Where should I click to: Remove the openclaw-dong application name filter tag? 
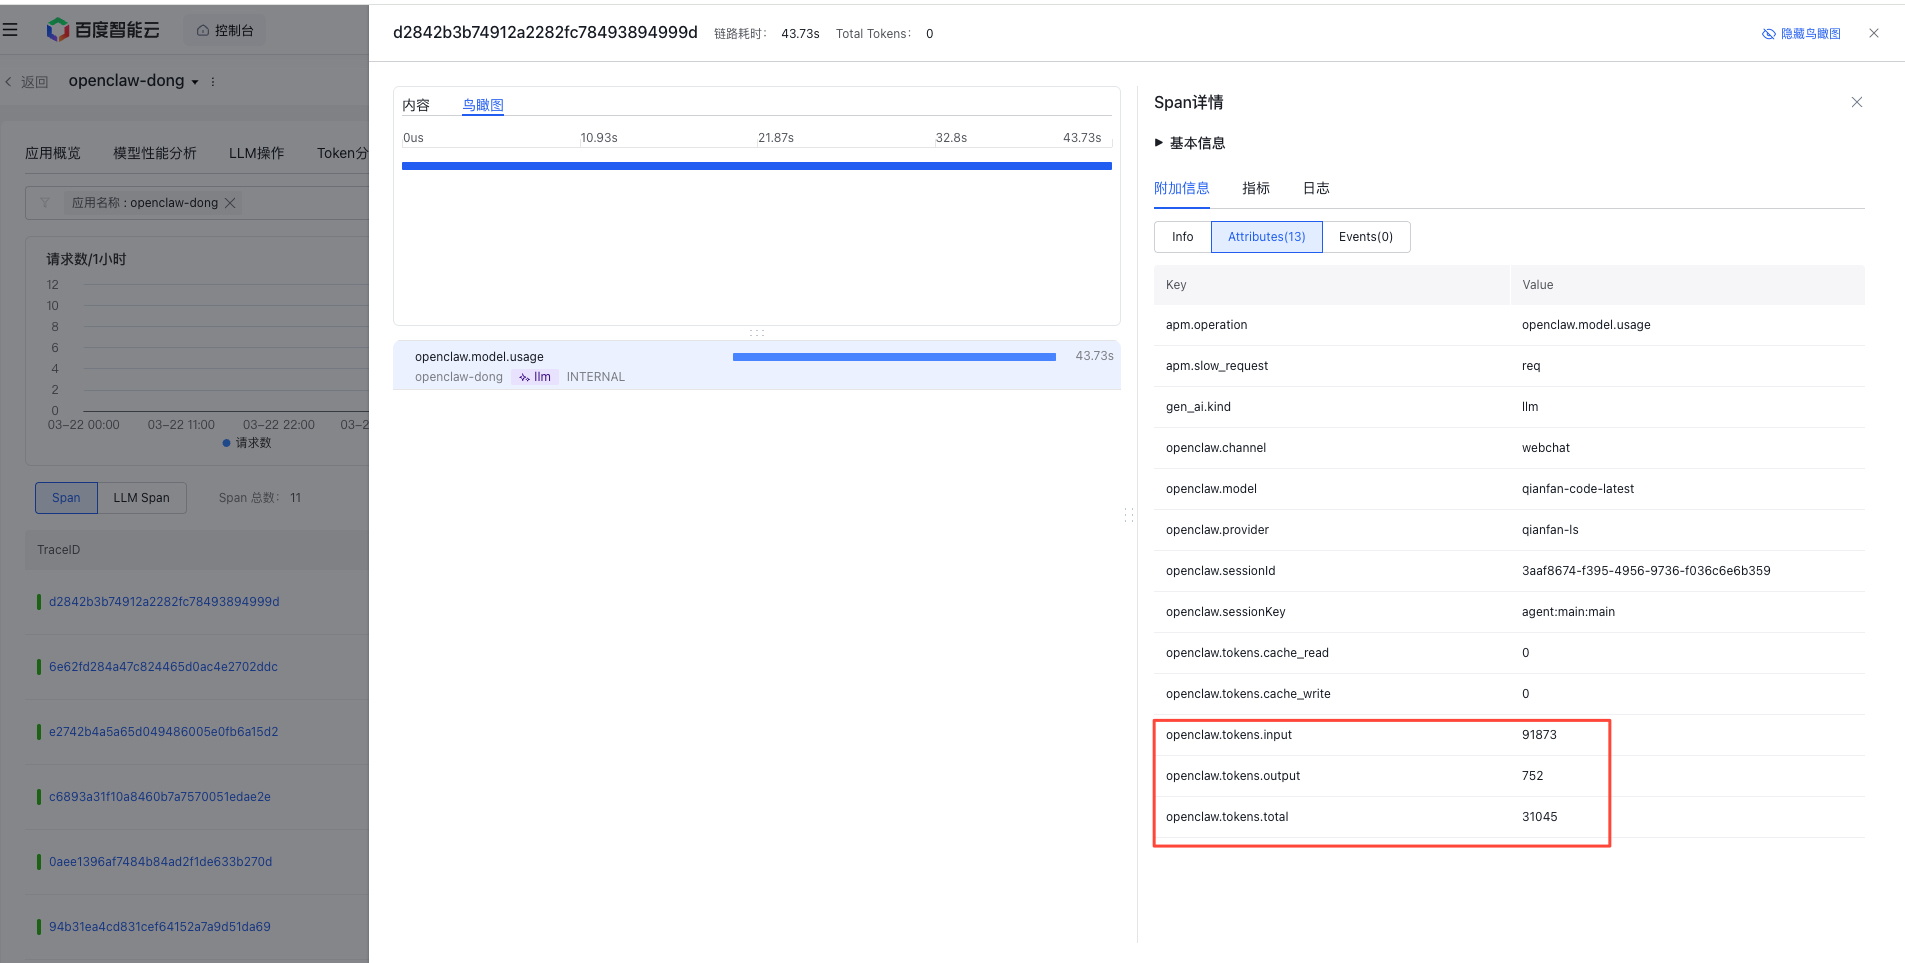click(x=230, y=203)
